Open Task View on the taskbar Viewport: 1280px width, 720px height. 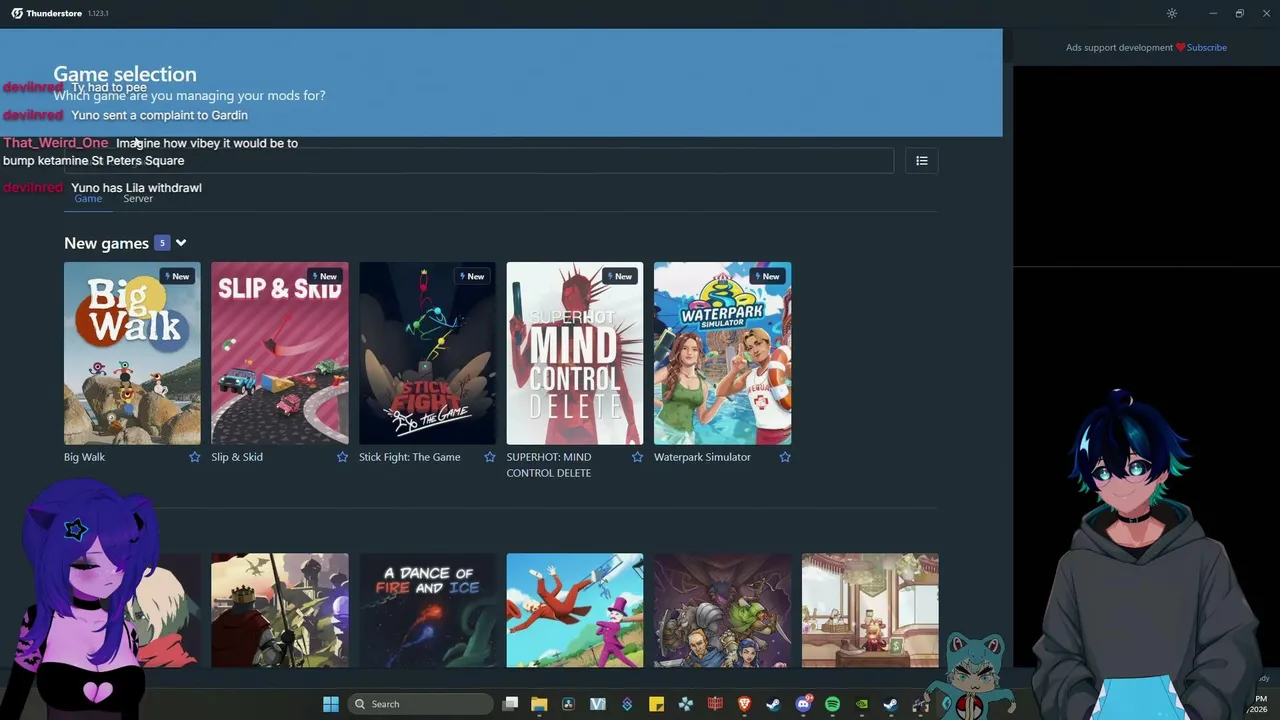(x=510, y=704)
